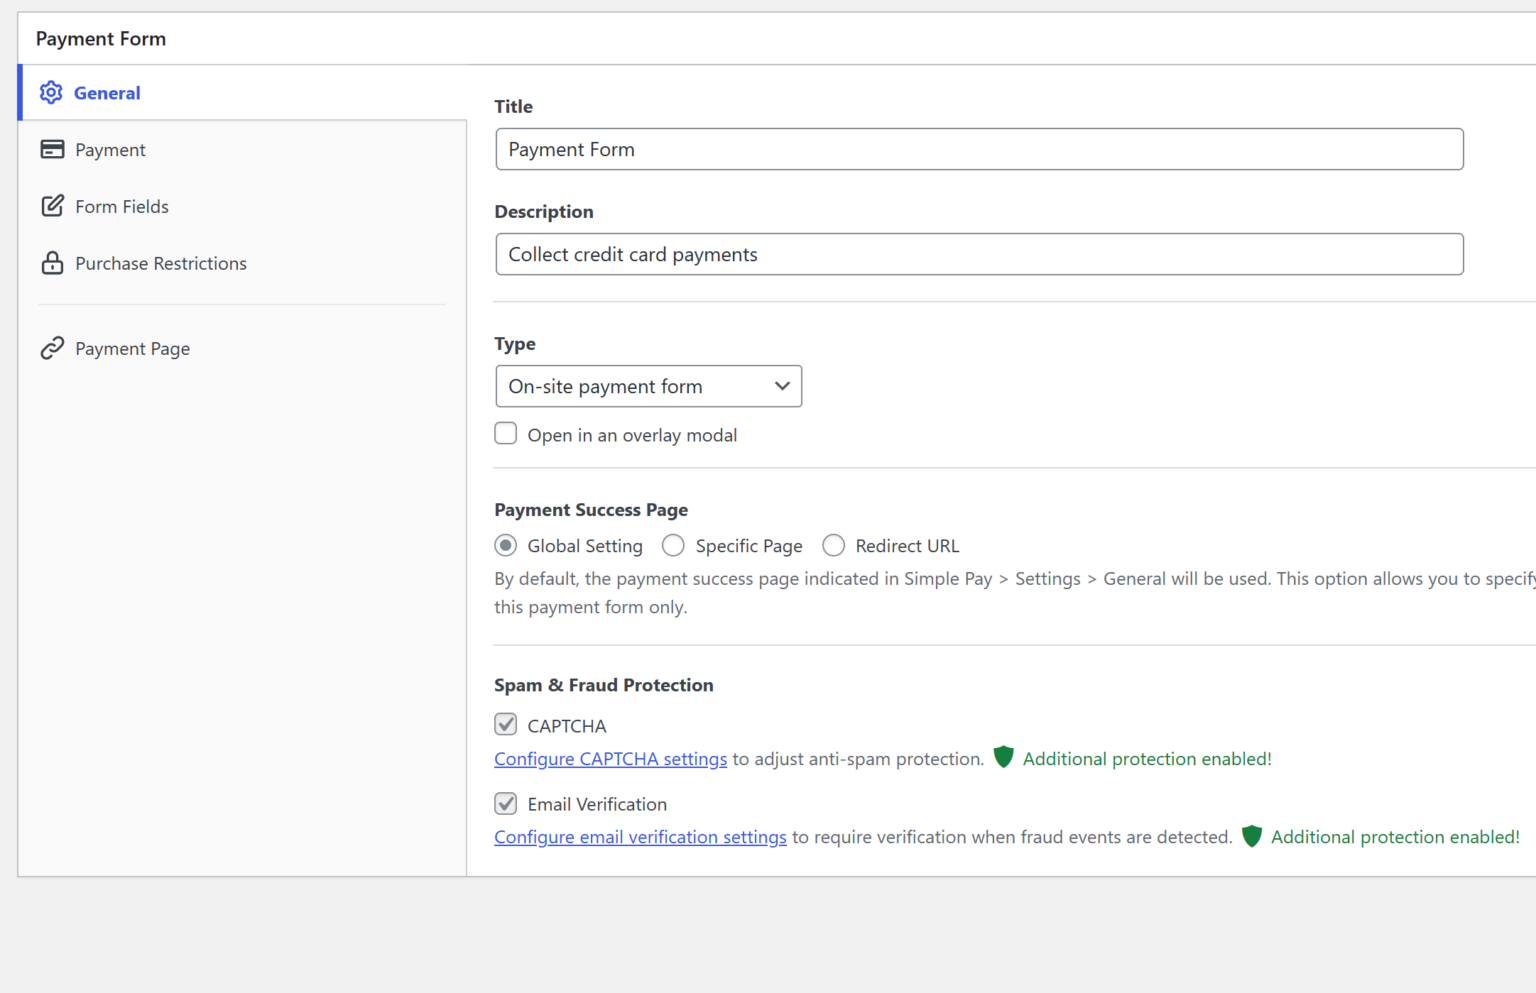The height and width of the screenshot is (993, 1536).
Task: Switch to the Payment tab
Action: click(x=110, y=149)
